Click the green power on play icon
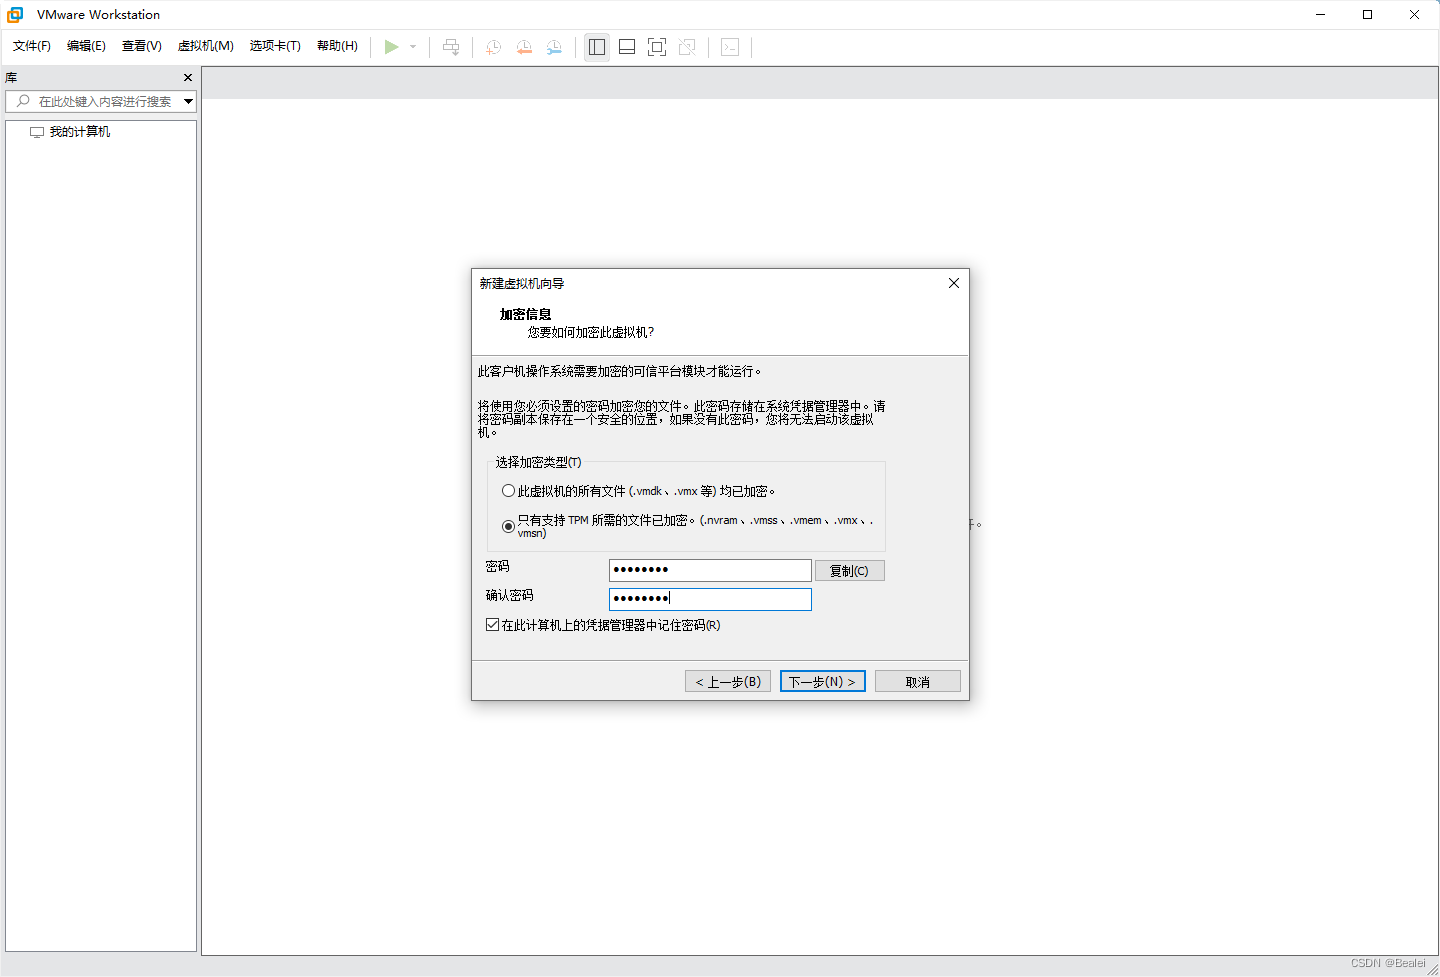 click(391, 47)
